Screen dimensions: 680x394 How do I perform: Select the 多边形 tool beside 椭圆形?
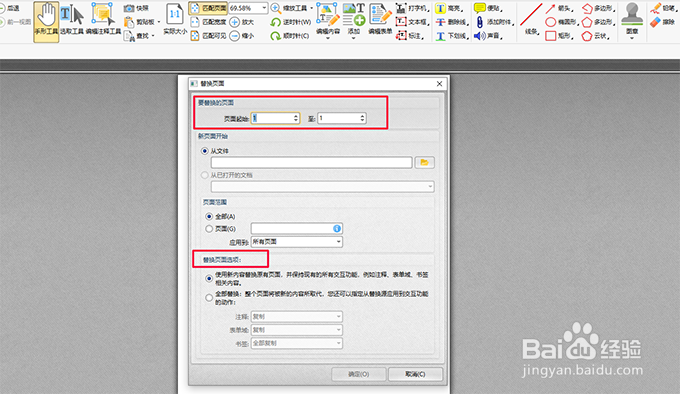pyautogui.click(x=599, y=22)
